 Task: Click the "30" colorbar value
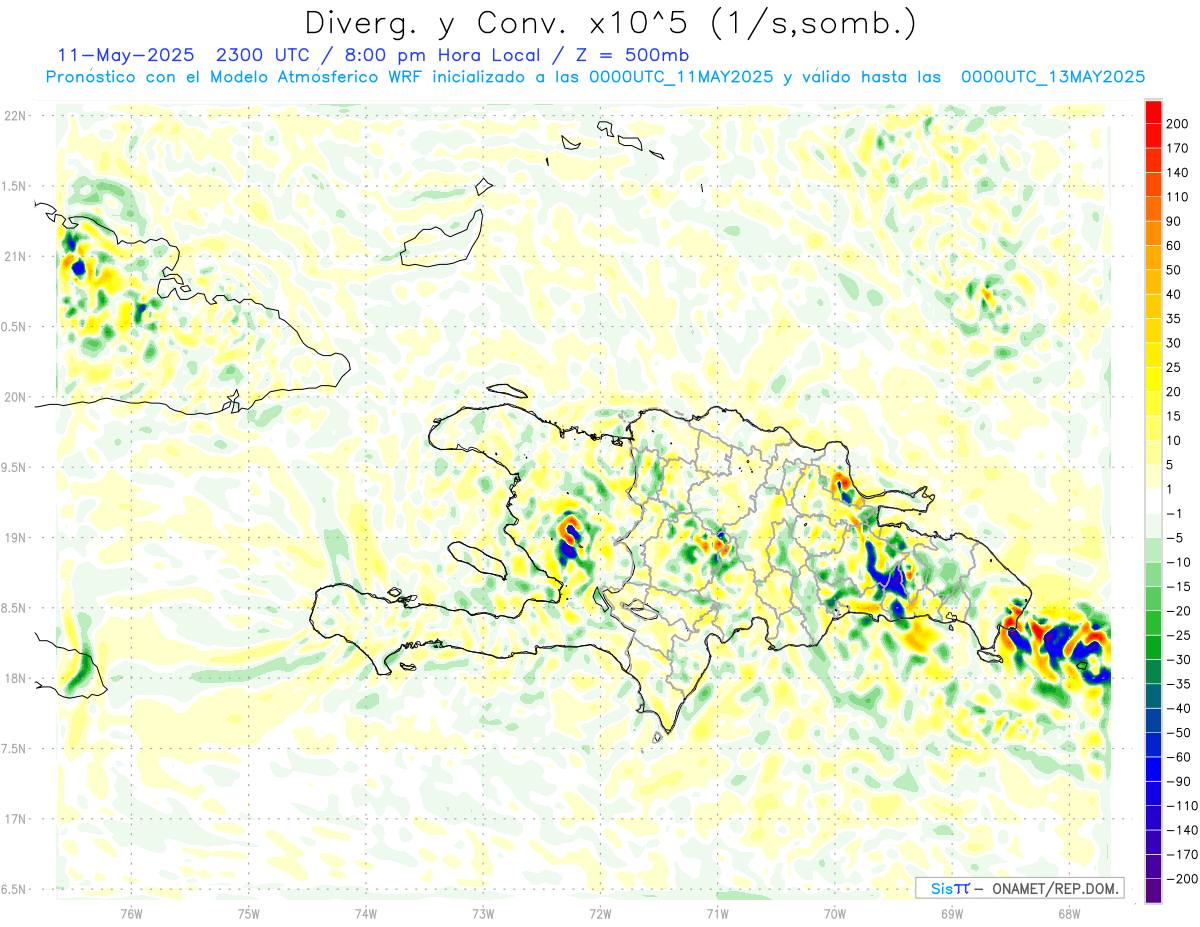pyautogui.click(x=1174, y=343)
